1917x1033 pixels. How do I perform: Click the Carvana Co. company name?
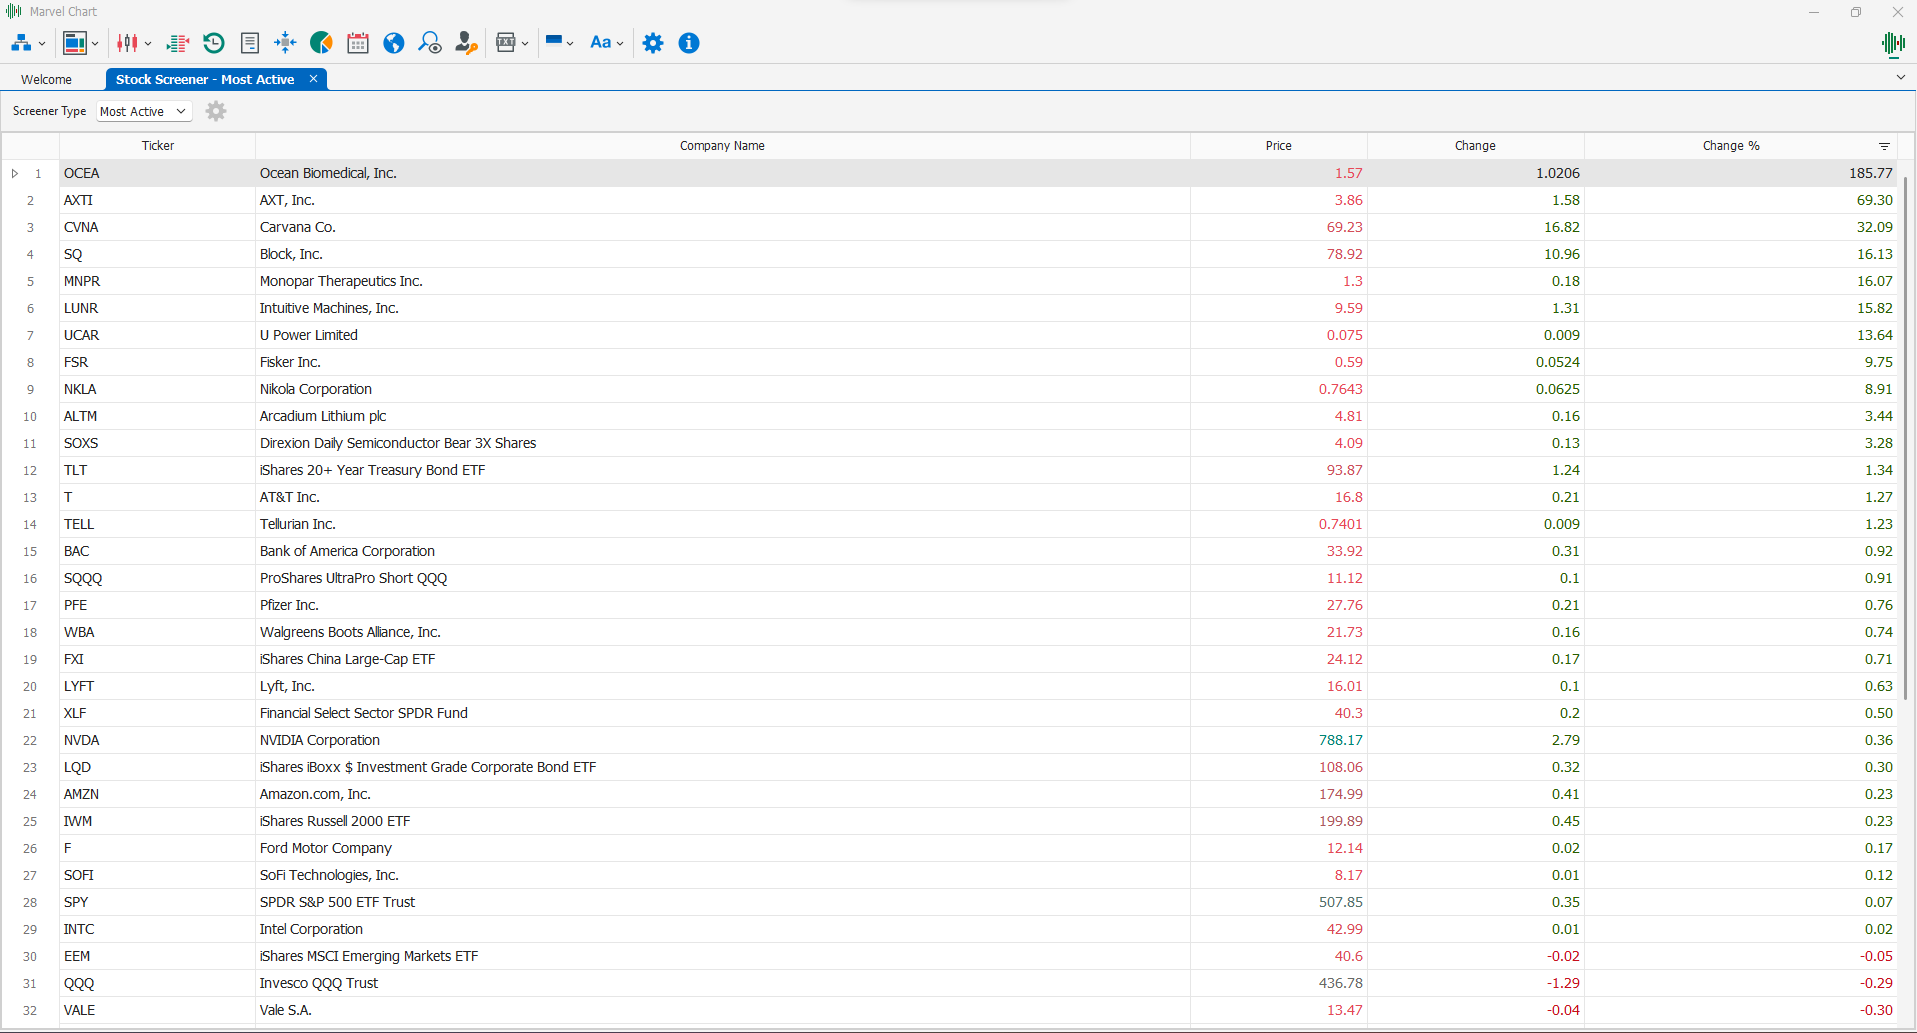pos(297,227)
